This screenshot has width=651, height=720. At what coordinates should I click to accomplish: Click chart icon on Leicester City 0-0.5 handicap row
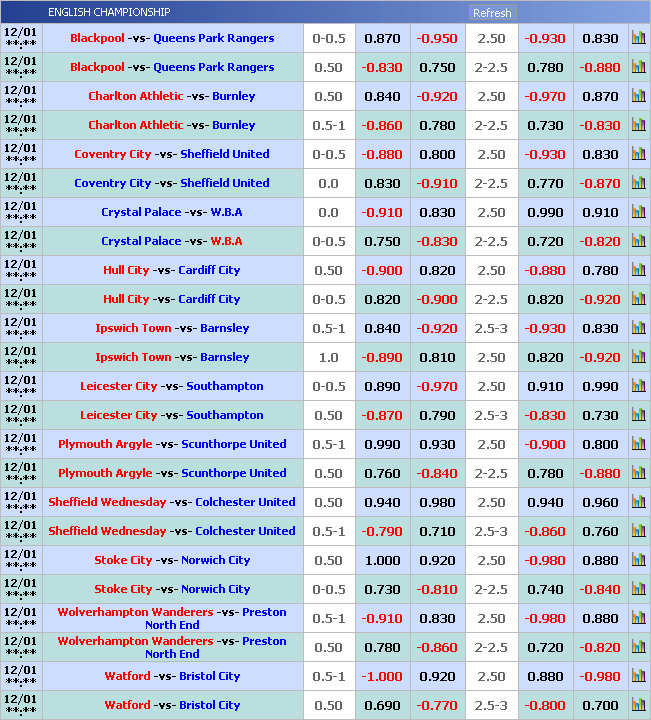click(638, 386)
